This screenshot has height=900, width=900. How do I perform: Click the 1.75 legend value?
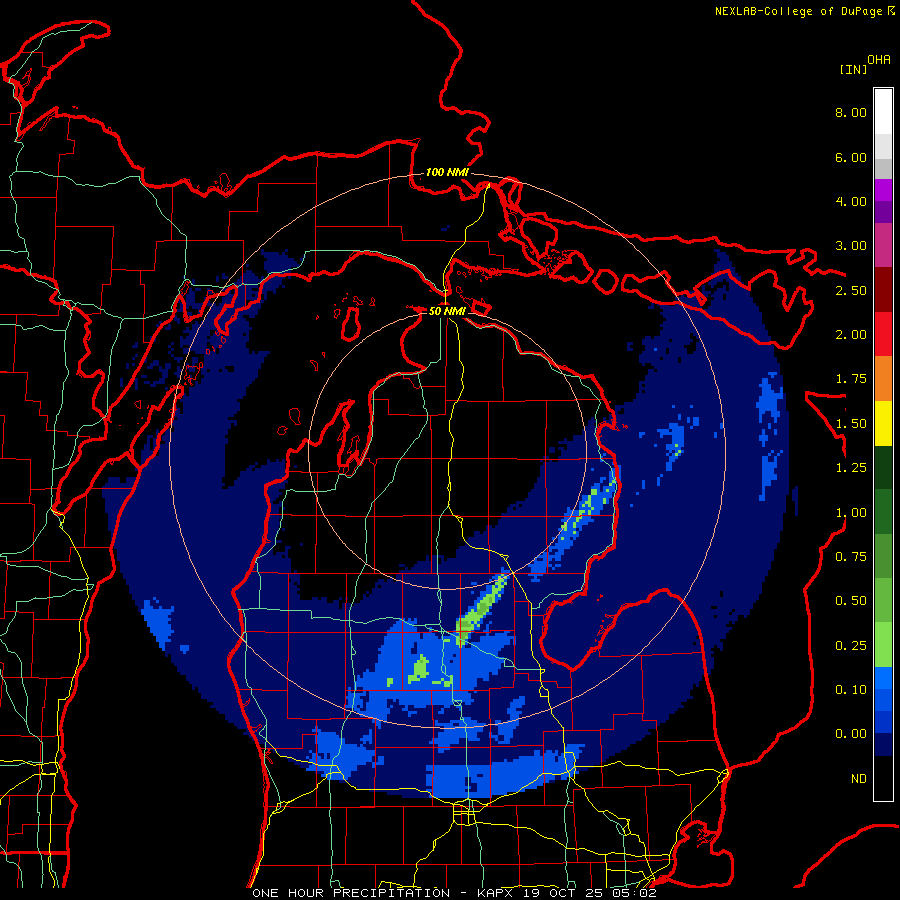coord(851,379)
